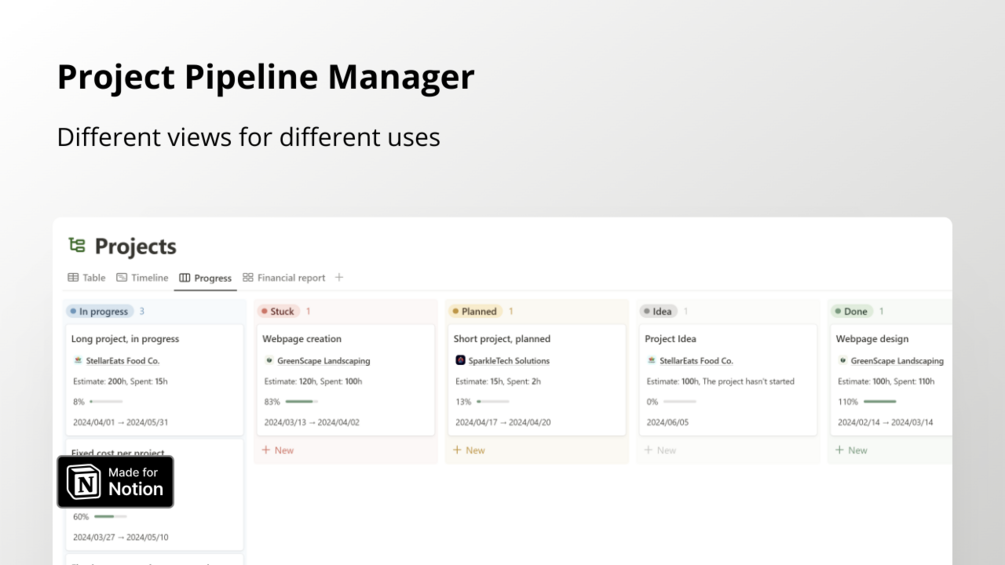Click the Stuck status group label
The width and height of the screenshot is (1005, 565).
[x=278, y=312]
